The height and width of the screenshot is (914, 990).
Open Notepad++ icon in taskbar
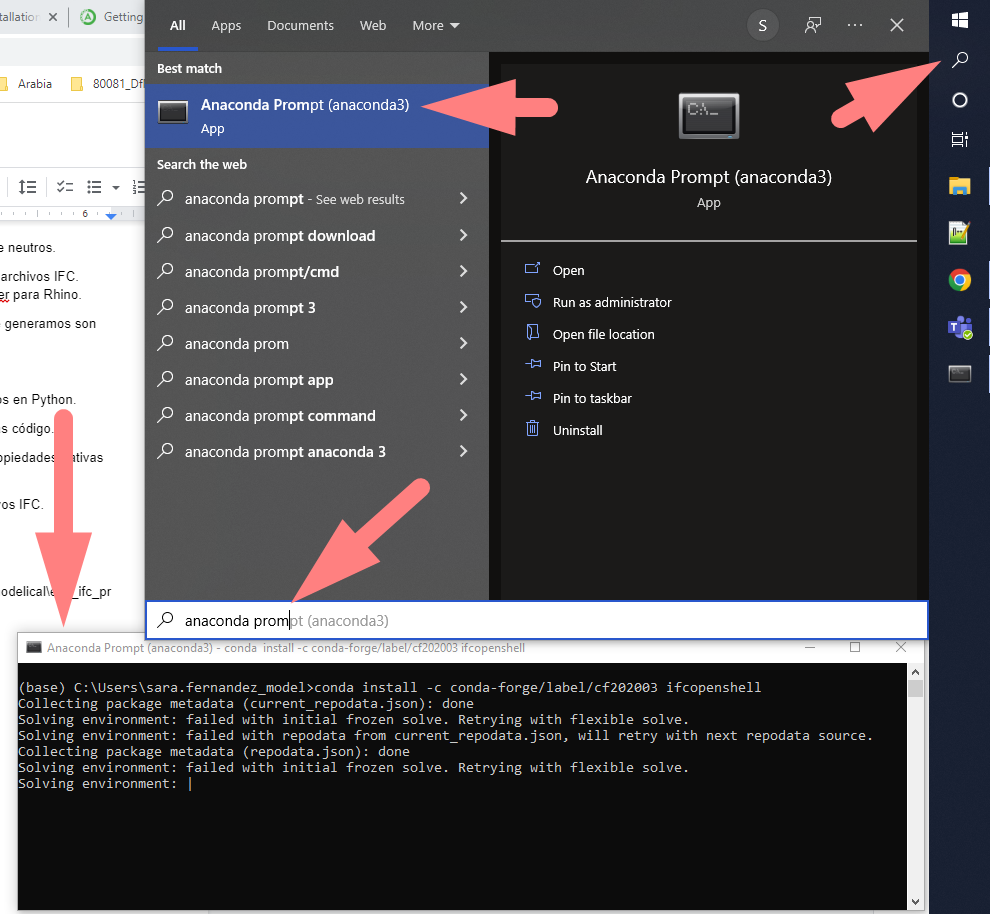(x=960, y=233)
